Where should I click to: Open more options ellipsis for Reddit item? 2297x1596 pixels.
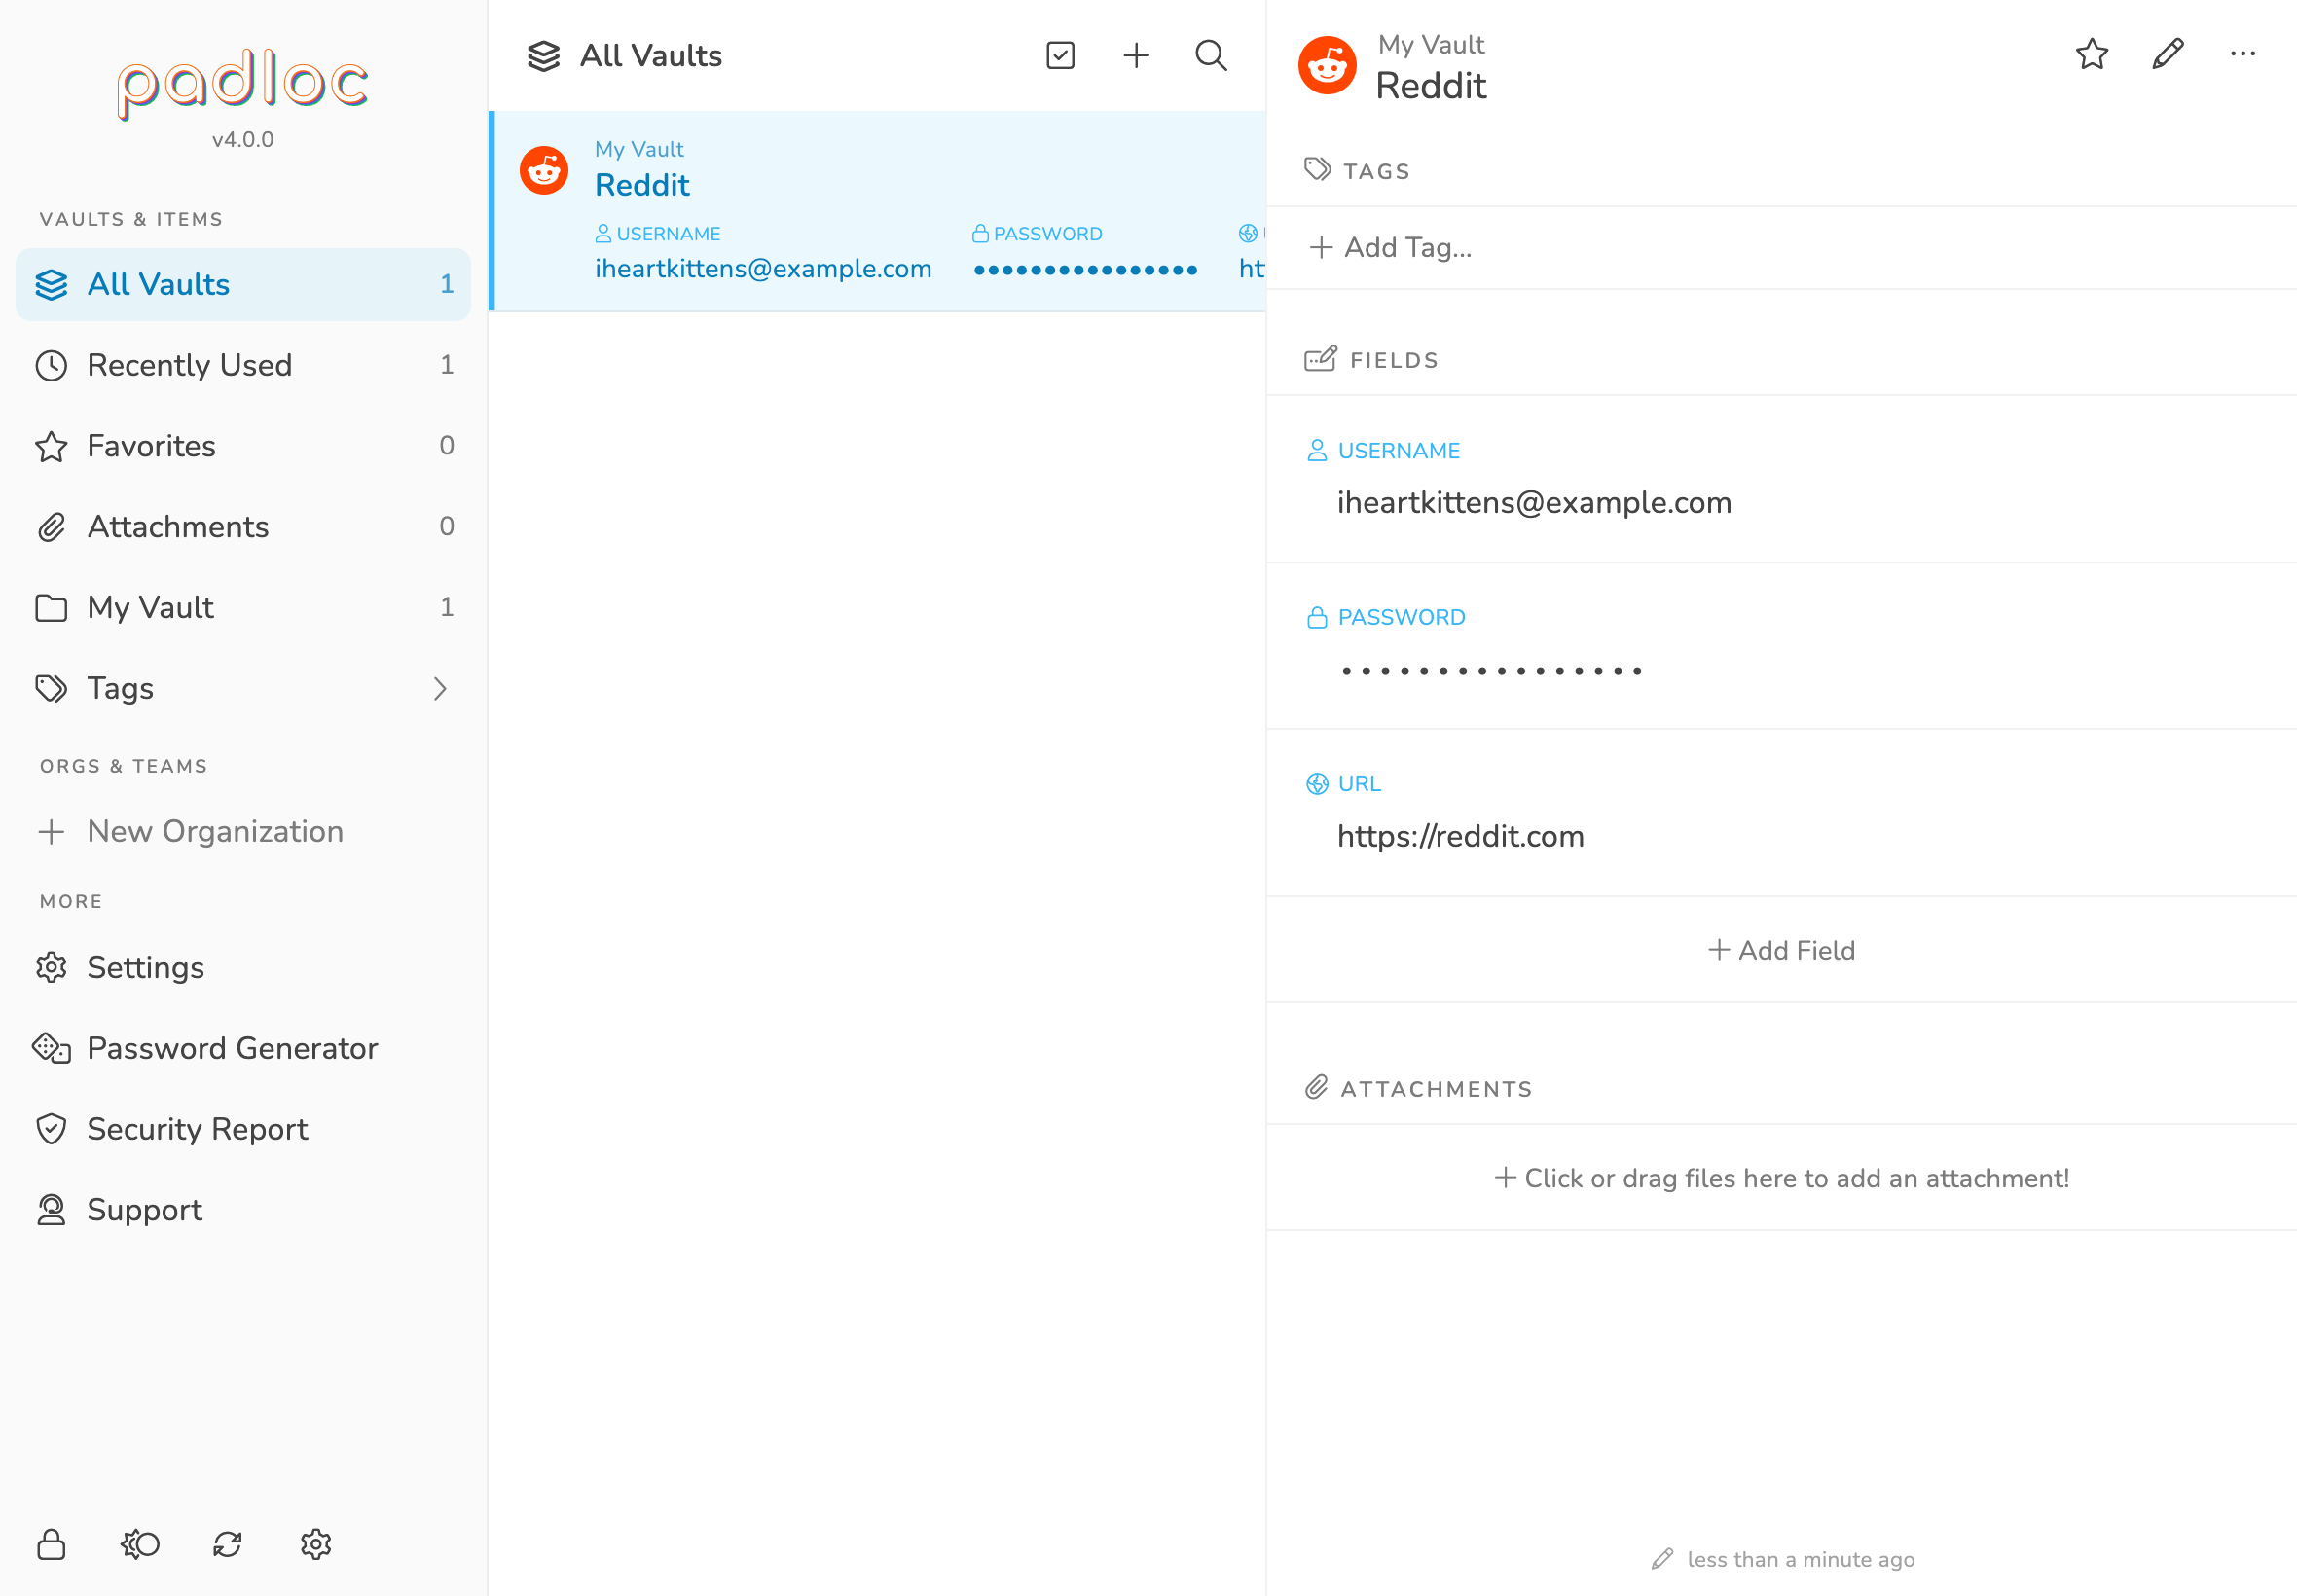click(2243, 54)
